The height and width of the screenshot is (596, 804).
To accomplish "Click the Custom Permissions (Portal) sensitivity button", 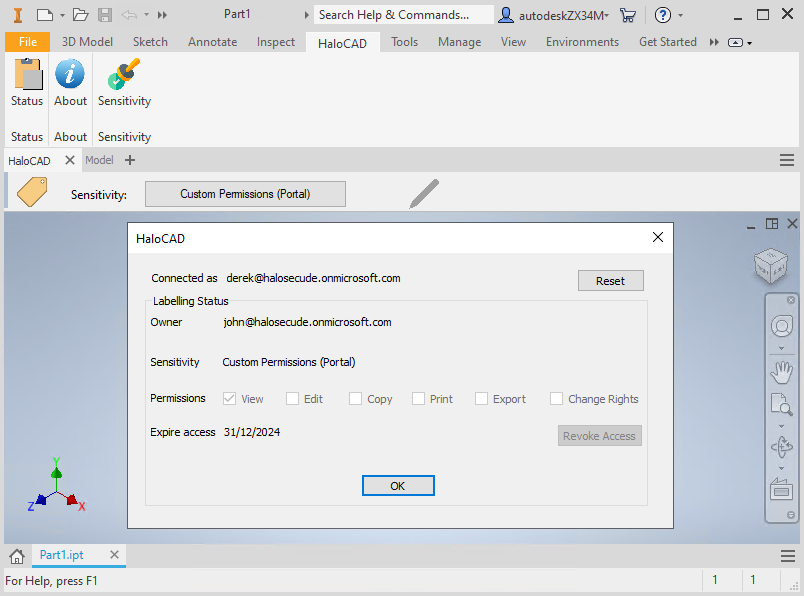I will pos(245,194).
